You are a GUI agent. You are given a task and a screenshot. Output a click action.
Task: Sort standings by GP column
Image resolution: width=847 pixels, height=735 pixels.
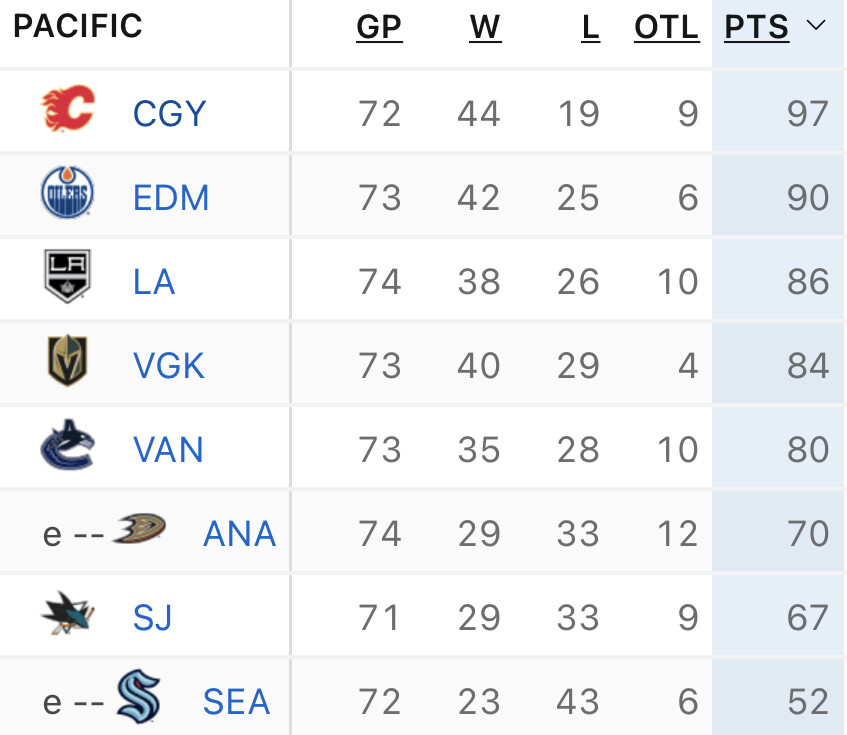379,28
